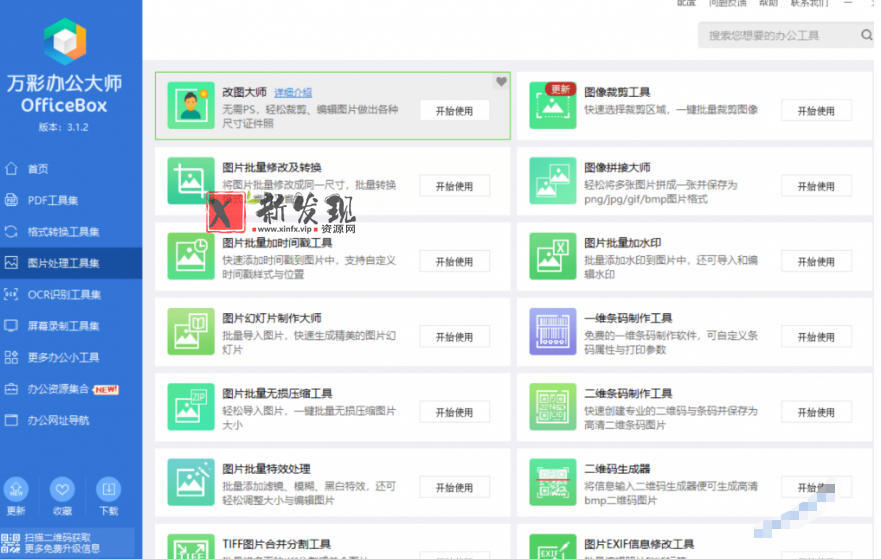The width and height of the screenshot is (881, 559).
Task: Open the 图像裁剪工具 icon
Action: 552,106
